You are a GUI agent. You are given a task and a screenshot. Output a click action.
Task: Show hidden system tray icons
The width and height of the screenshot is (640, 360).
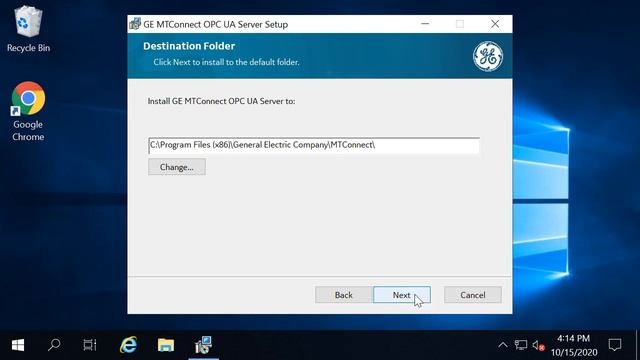tap(503, 345)
